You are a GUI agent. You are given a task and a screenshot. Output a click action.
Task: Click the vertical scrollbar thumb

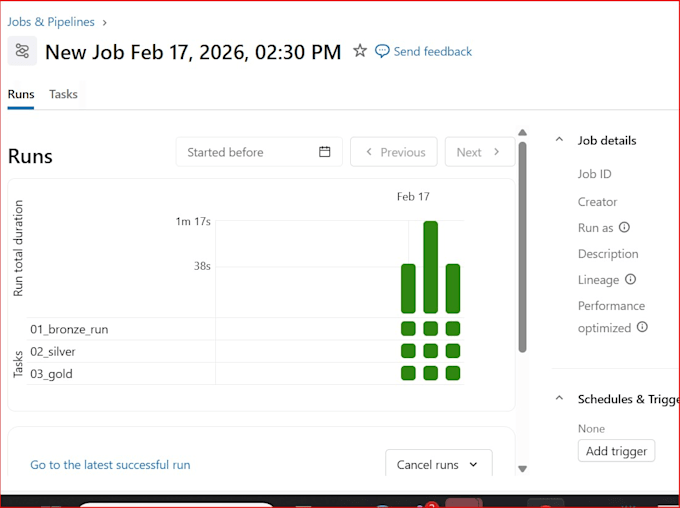523,247
